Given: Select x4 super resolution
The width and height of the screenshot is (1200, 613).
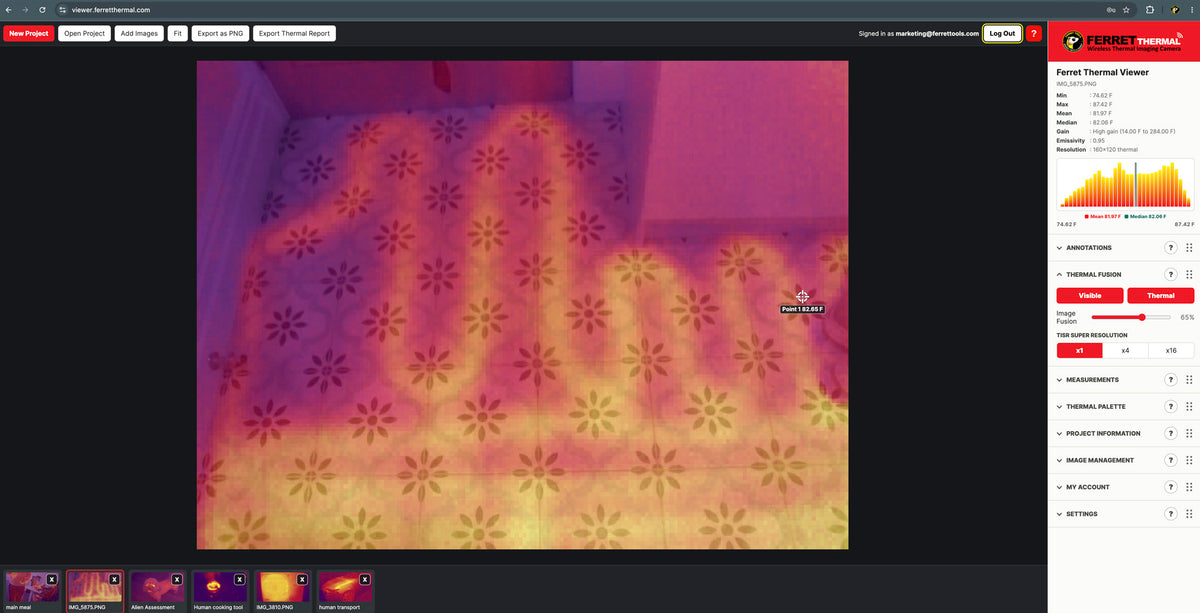Looking at the screenshot, I should point(1125,350).
